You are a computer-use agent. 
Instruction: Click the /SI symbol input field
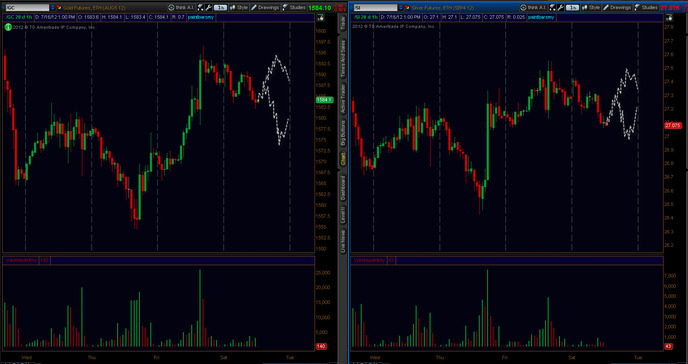pyautogui.click(x=374, y=8)
